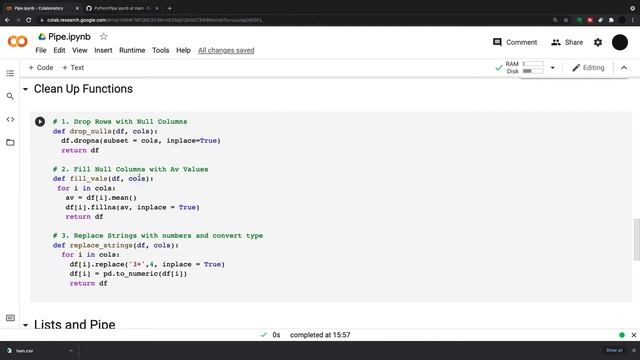Open the find and replace sidebar panel
This screenshot has width=640, height=360.
pyautogui.click(x=10, y=96)
